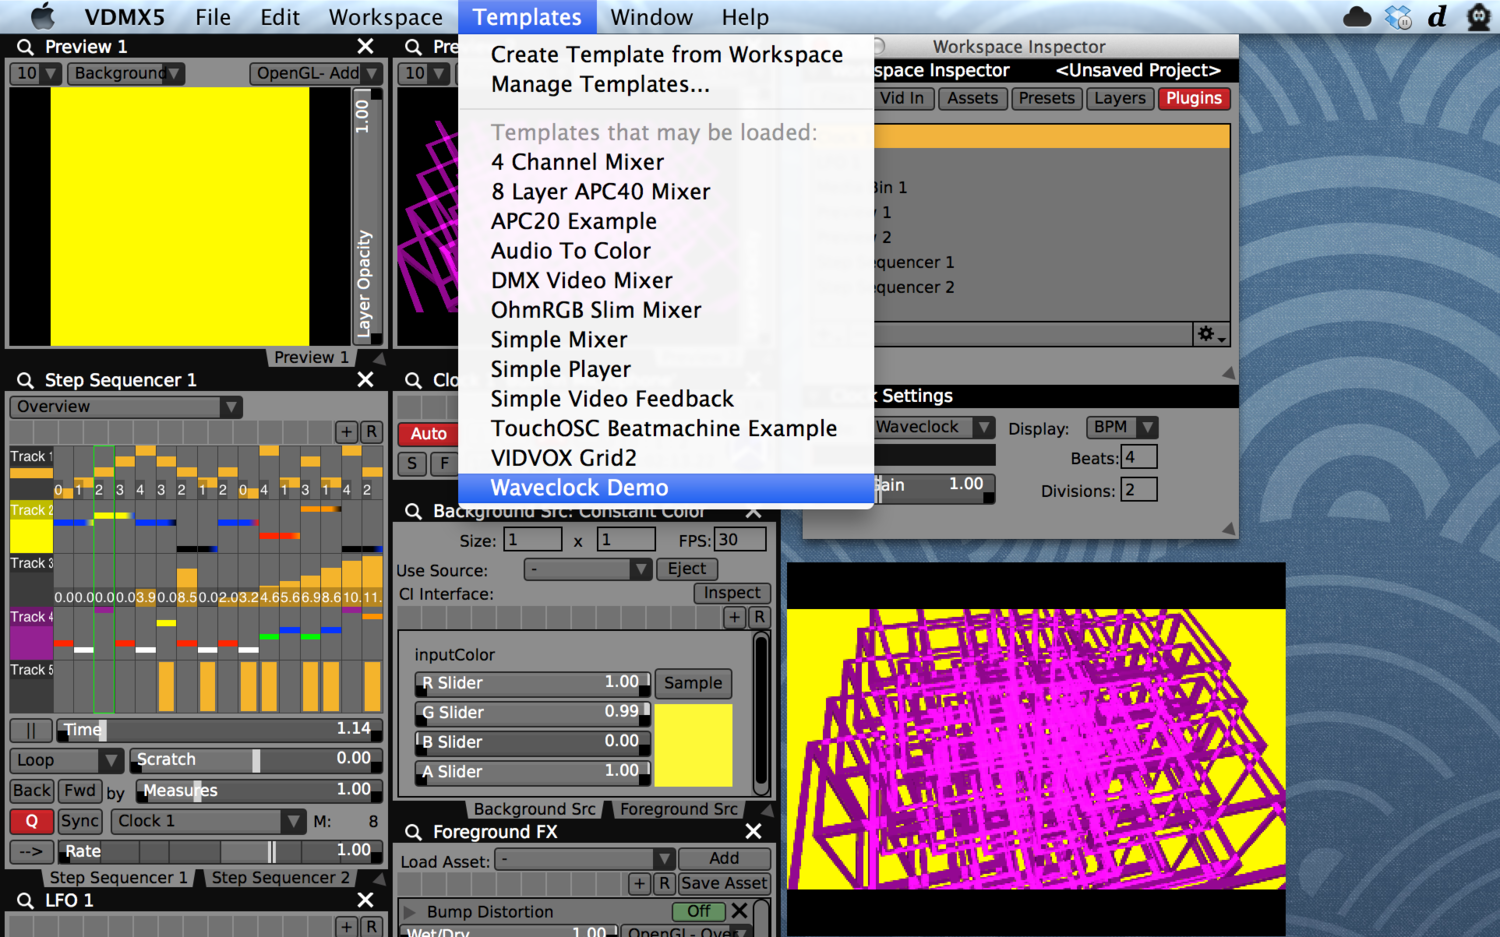Open OpenGL- Add blend mode dropdown

[x=316, y=73]
